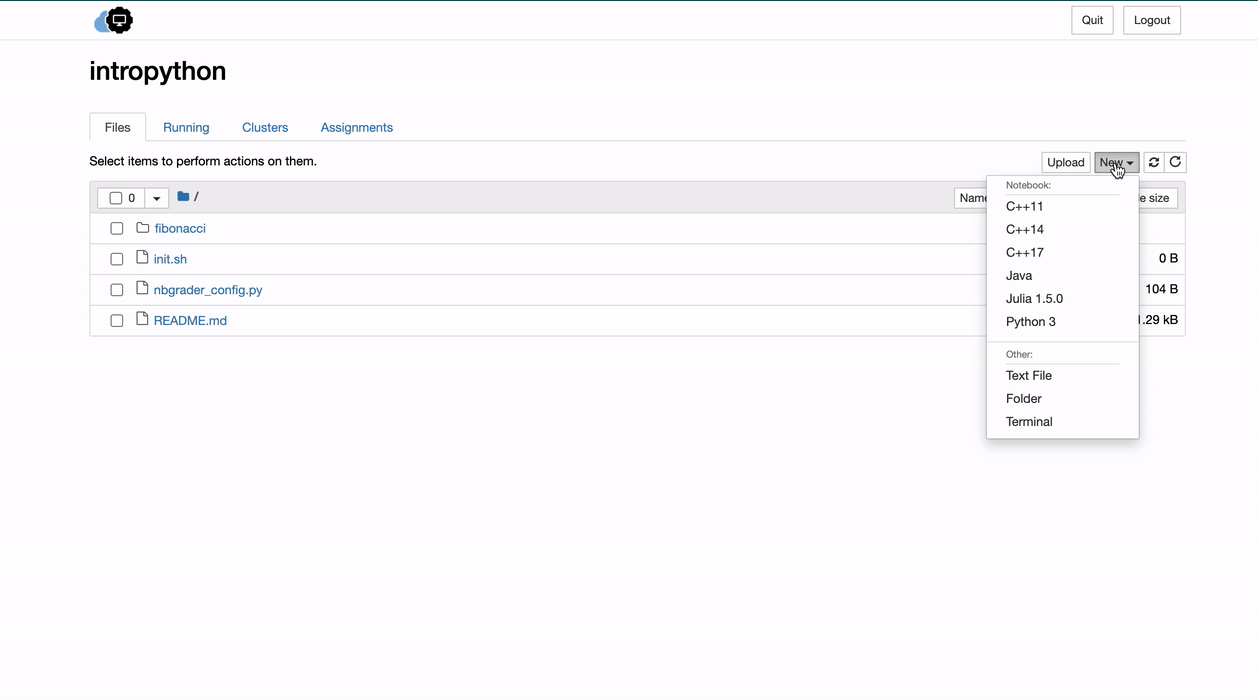Click the nbgrader_config.py file icon

(x=142, y=289)
